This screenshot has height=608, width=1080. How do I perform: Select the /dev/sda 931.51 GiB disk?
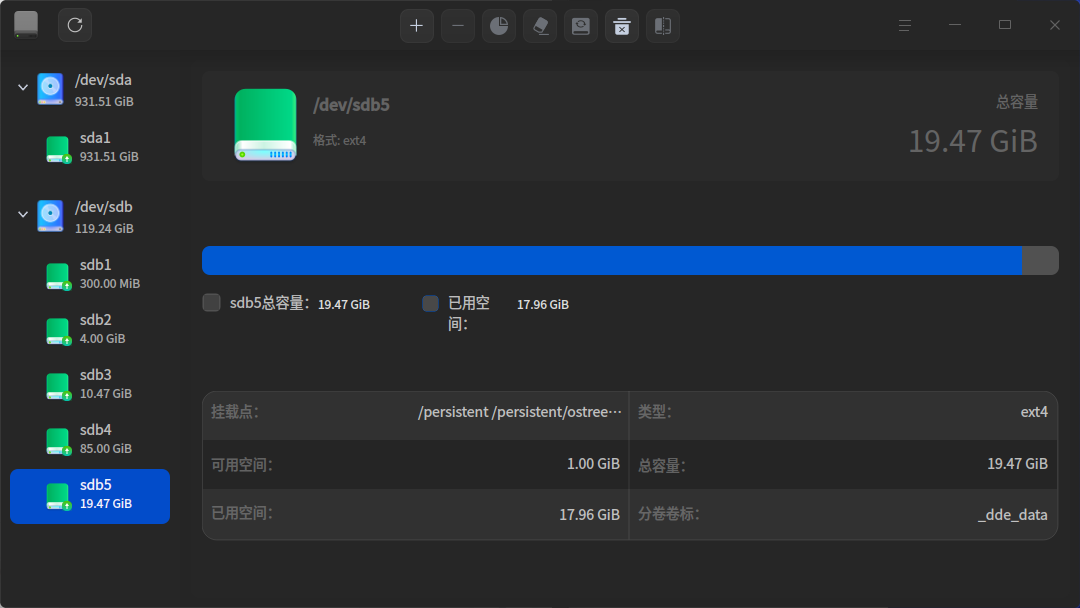point(90,90)
